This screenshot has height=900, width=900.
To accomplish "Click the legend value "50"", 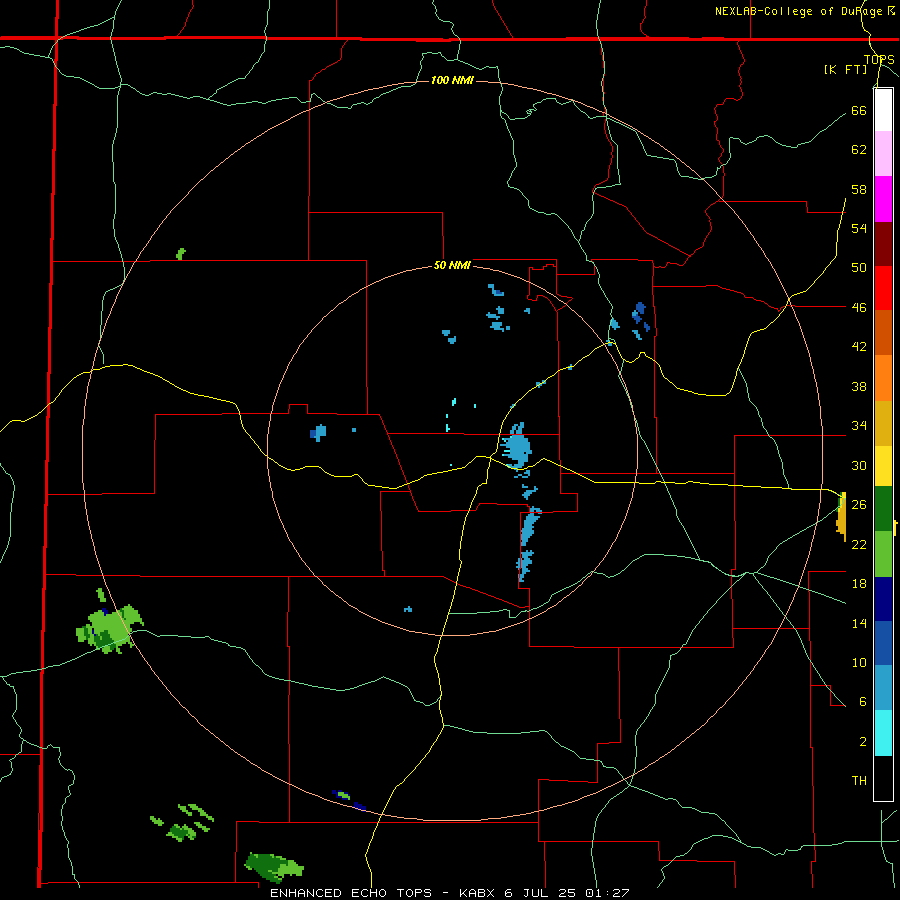I will (859, 267).
